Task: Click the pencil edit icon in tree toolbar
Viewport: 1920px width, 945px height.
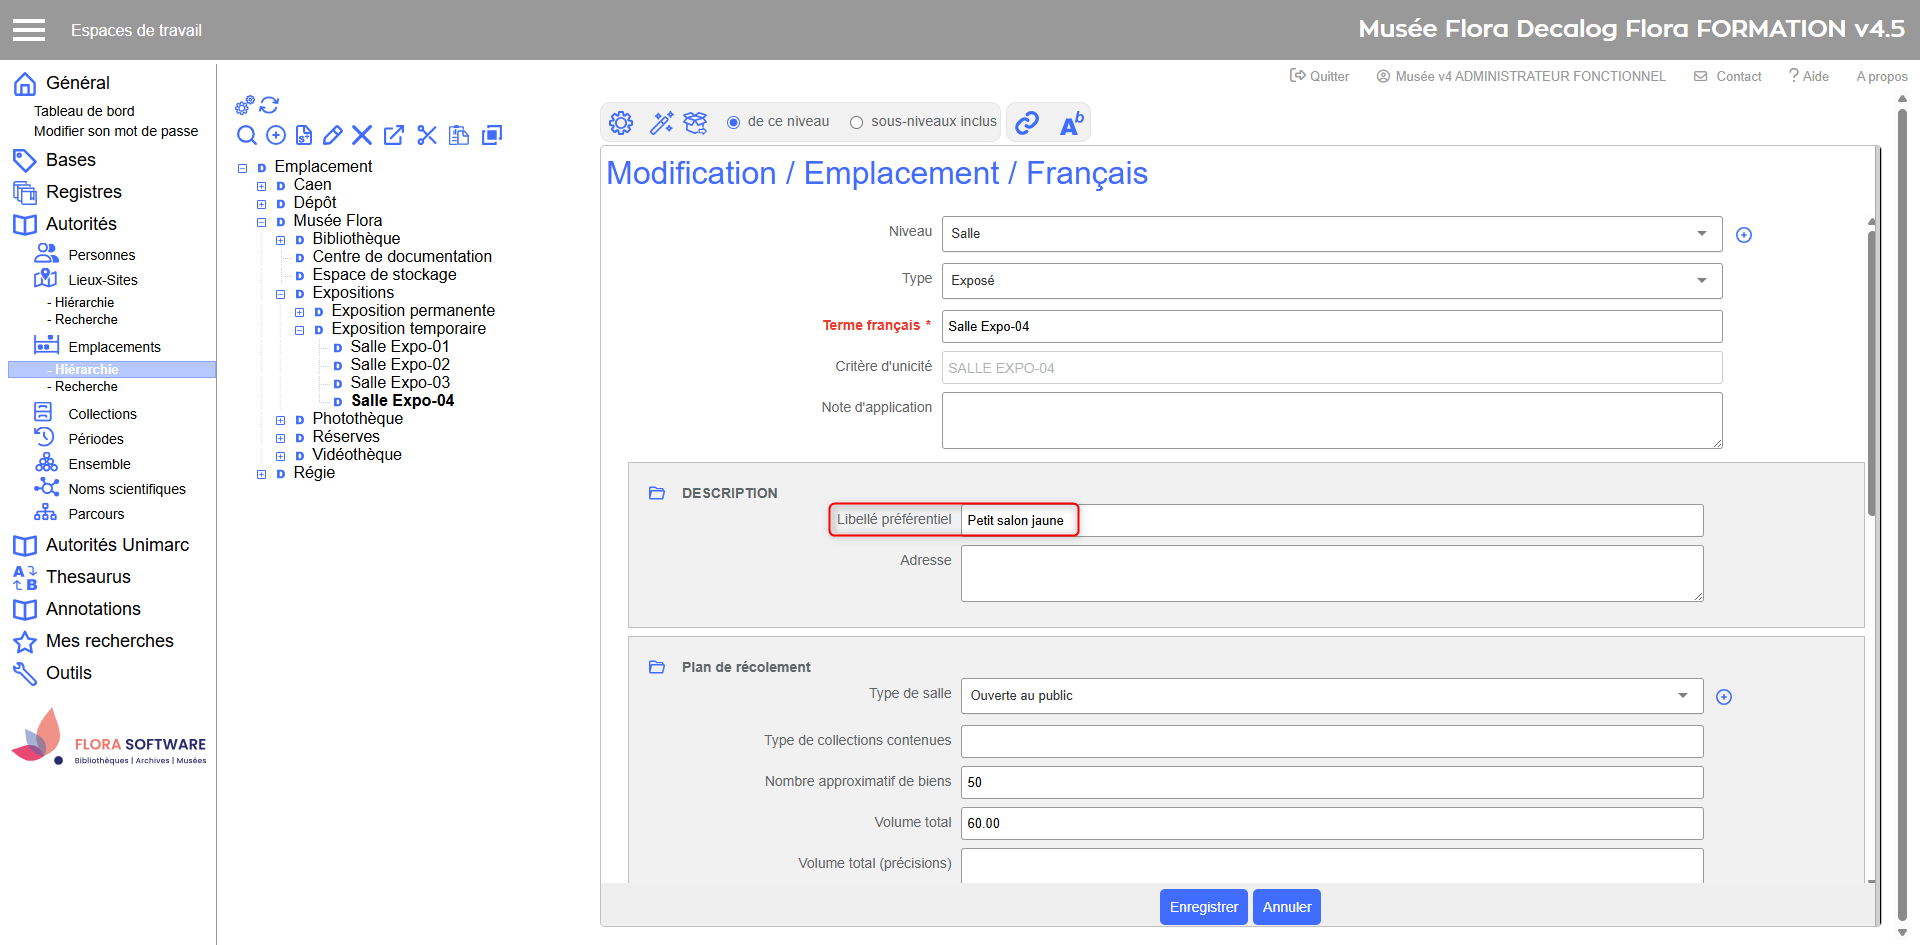Action: 333,135
